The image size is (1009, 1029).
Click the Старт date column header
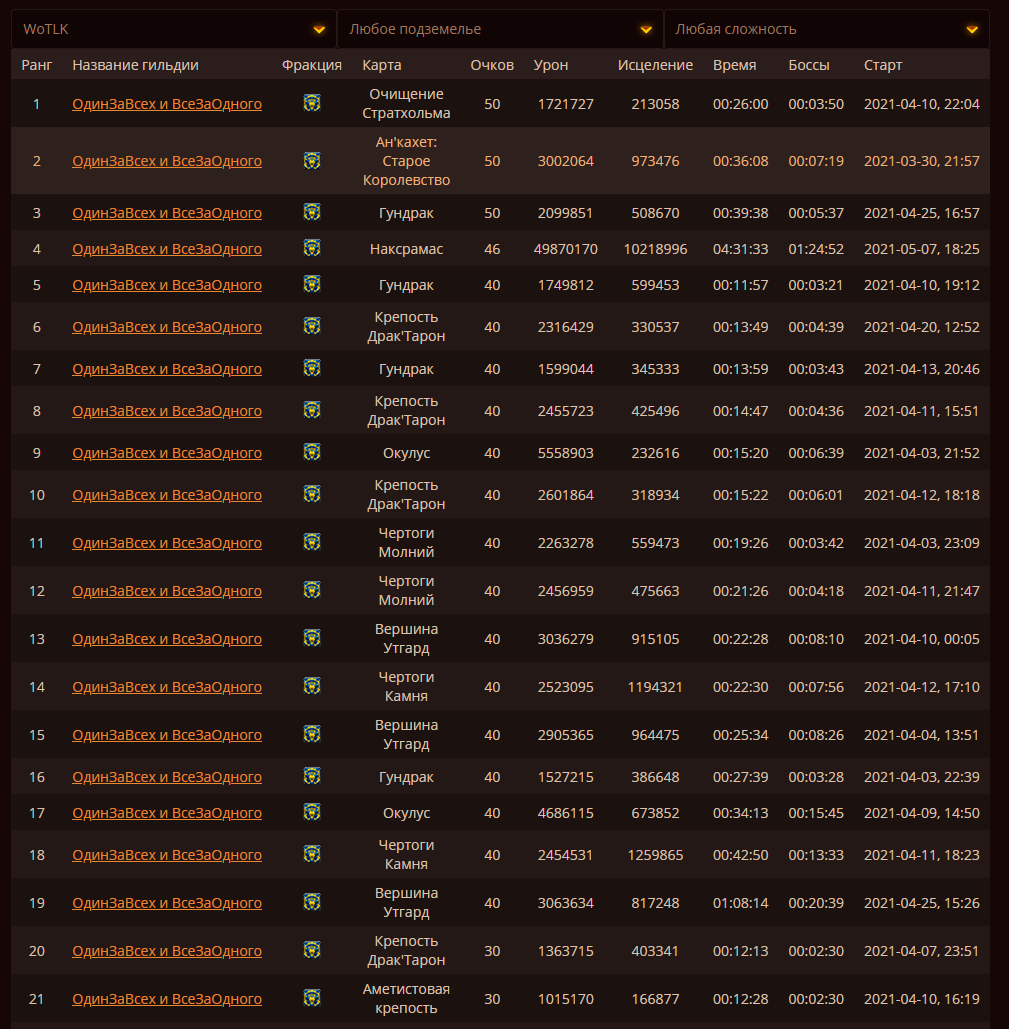tap(883, 65)
